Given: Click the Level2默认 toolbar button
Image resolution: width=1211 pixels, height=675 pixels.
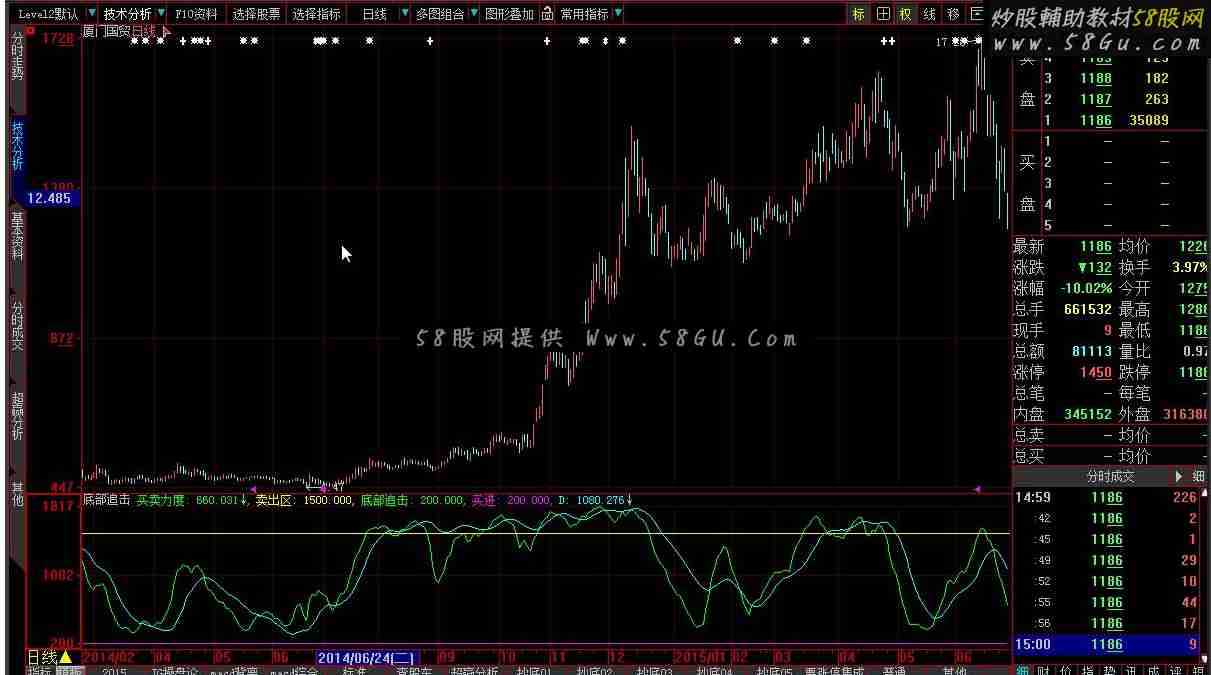Looking at the screenshot, I should [48, 14].
